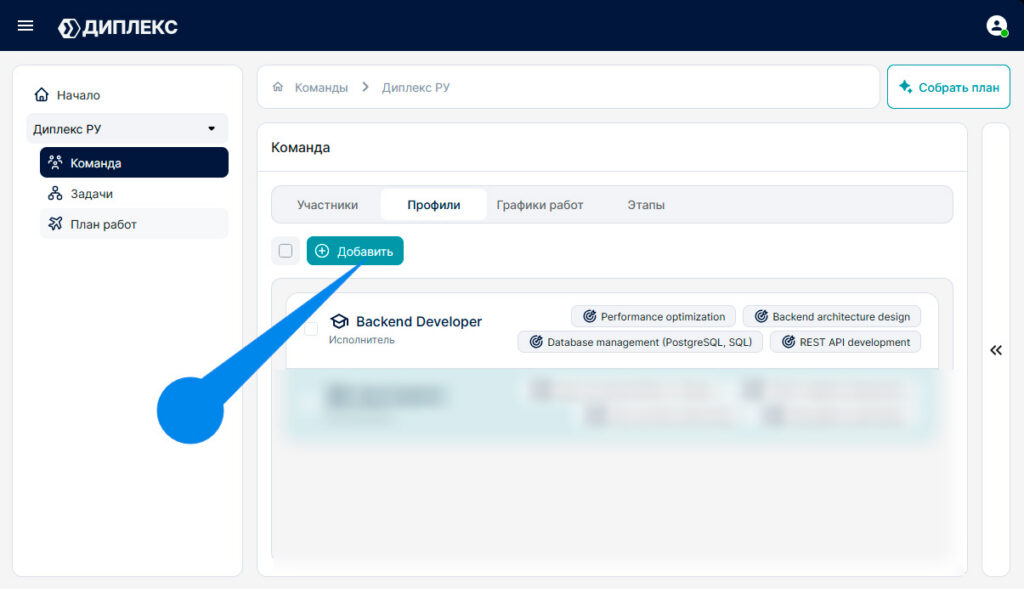This screenshot has width=1024, height=589.
Task: Open the user account avatar
Action: coord(997,26)
